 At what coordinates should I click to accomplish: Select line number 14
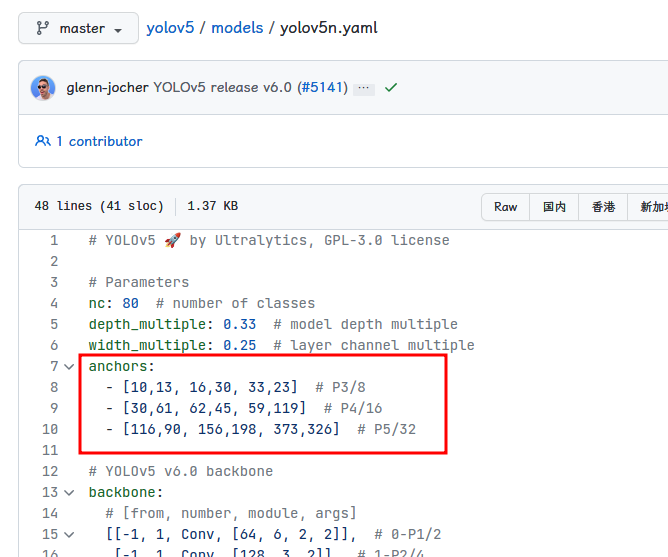[x=50, y=513]
